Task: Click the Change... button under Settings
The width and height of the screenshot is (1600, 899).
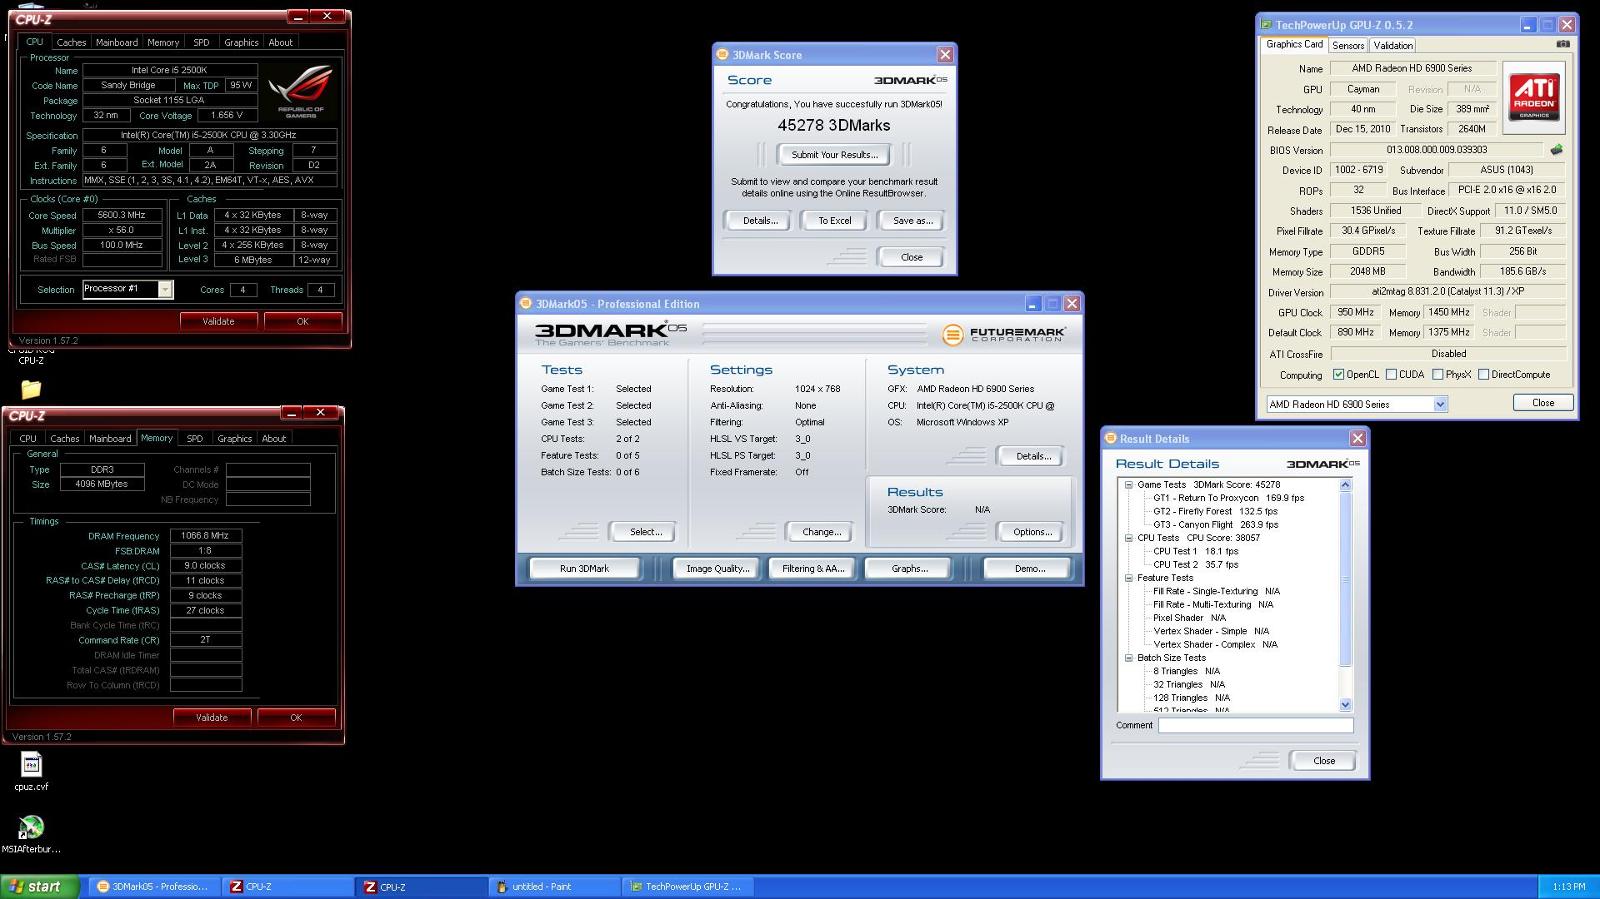Action: pos(822,532)
